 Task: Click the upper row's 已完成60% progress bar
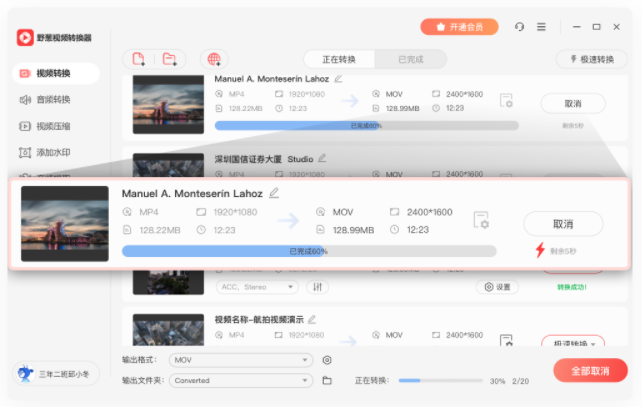pyautogui.click(x=366, y=125)
